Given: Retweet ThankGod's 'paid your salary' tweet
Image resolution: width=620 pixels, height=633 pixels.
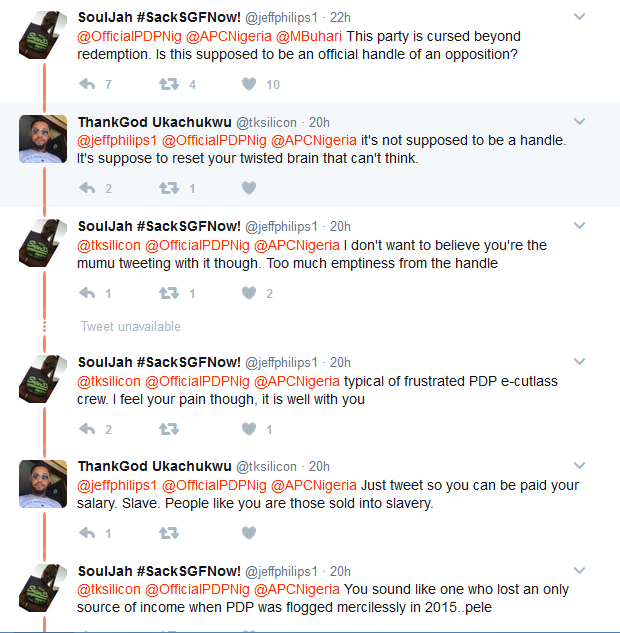Looking at the screenshot, I should (x=169, y=533).
